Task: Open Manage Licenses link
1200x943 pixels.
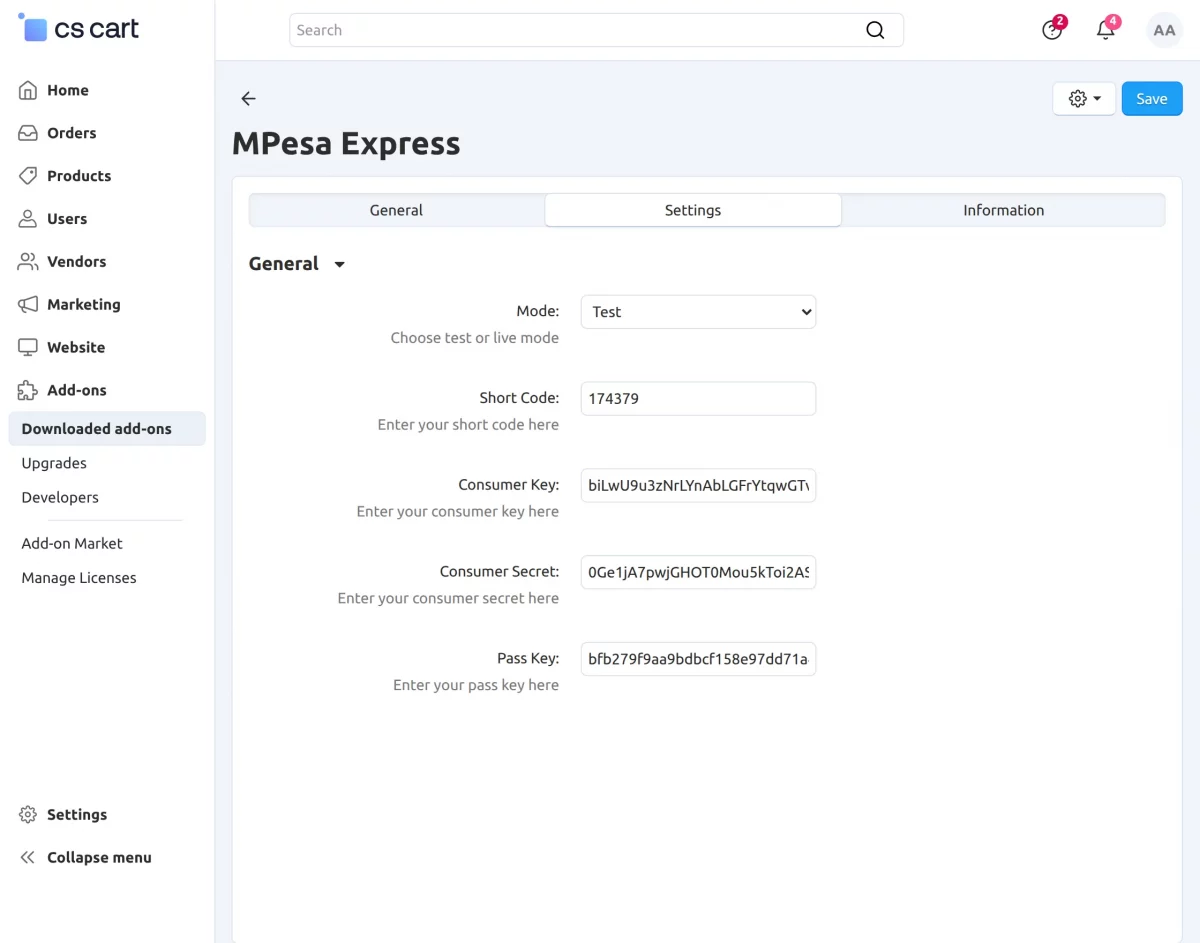Action: [79, 578]
